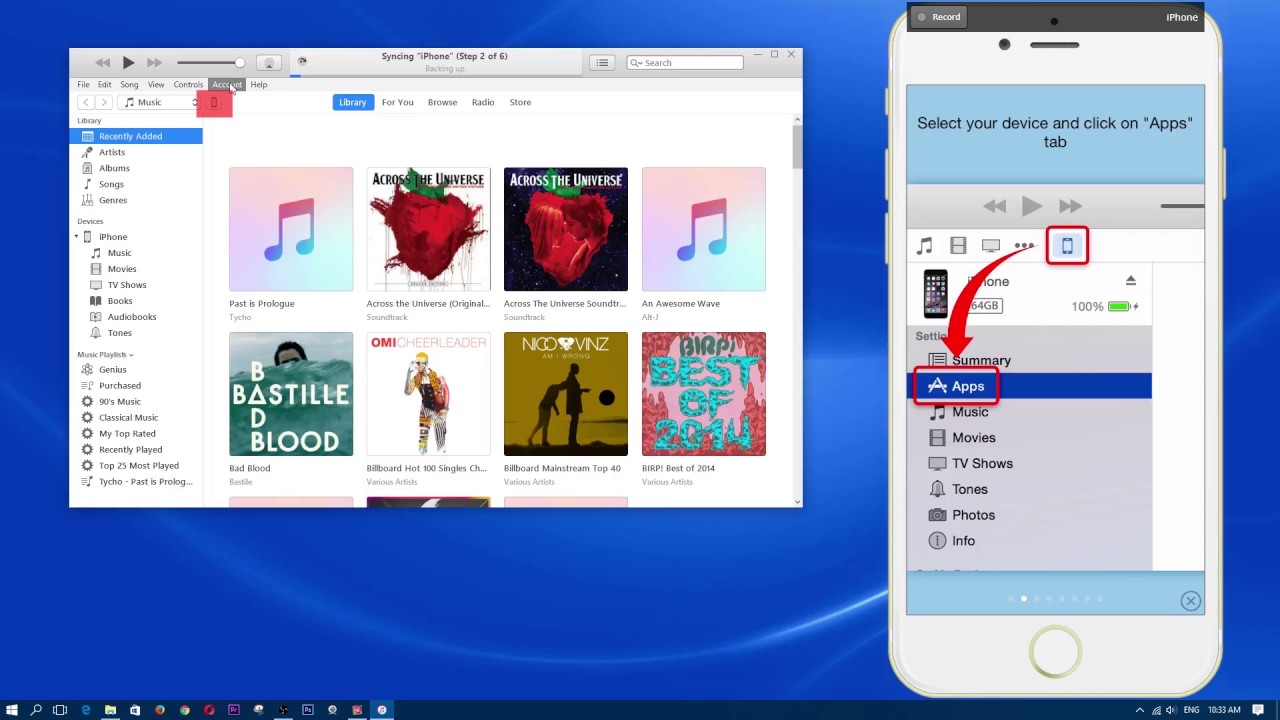1280x720 pixels.
Task: Open the Song menu
Action: pos(129,85)
